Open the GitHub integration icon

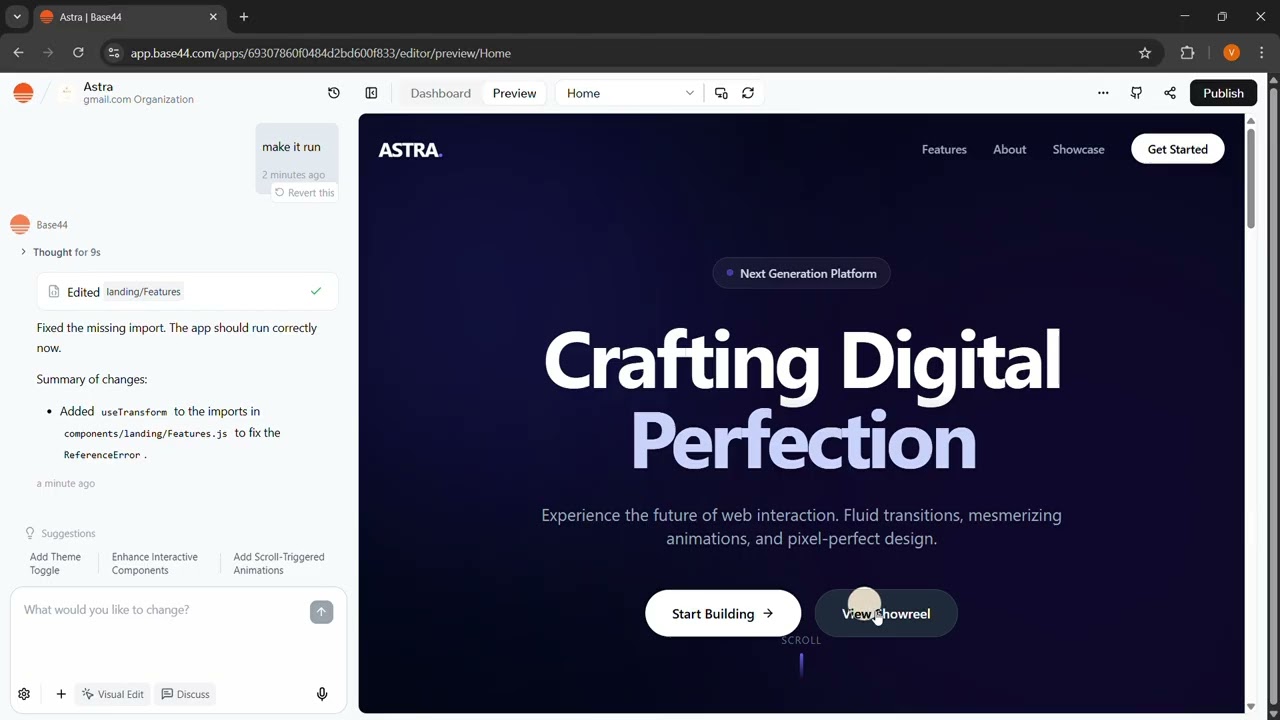1136,93
